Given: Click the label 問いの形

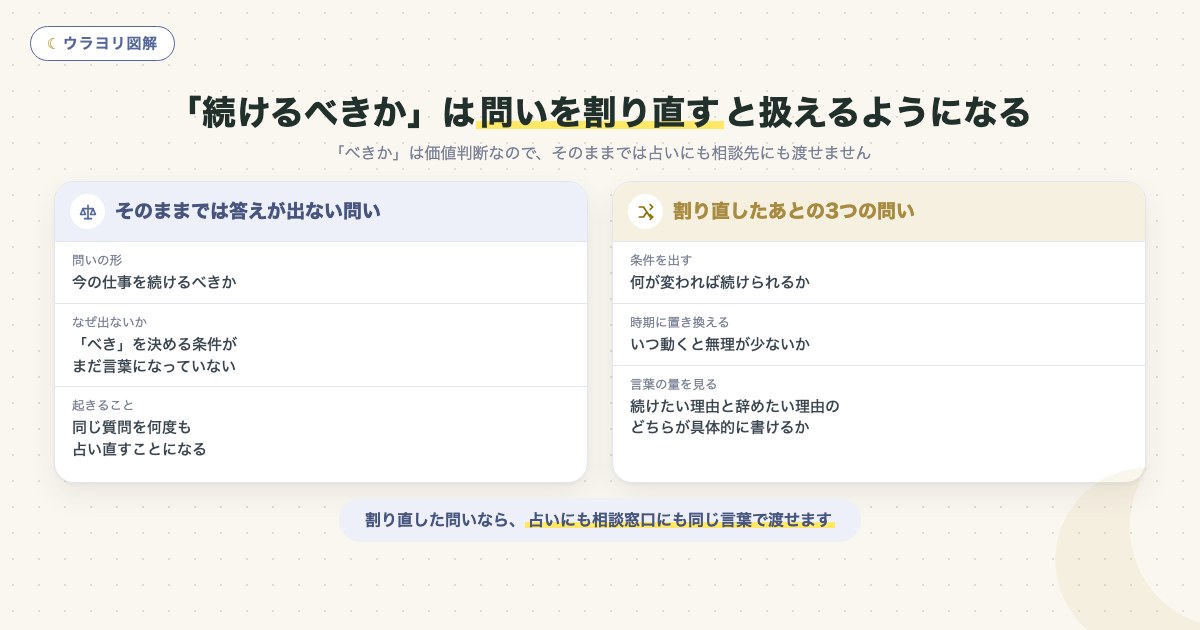Looking at the screenshot, I should 97,260.
